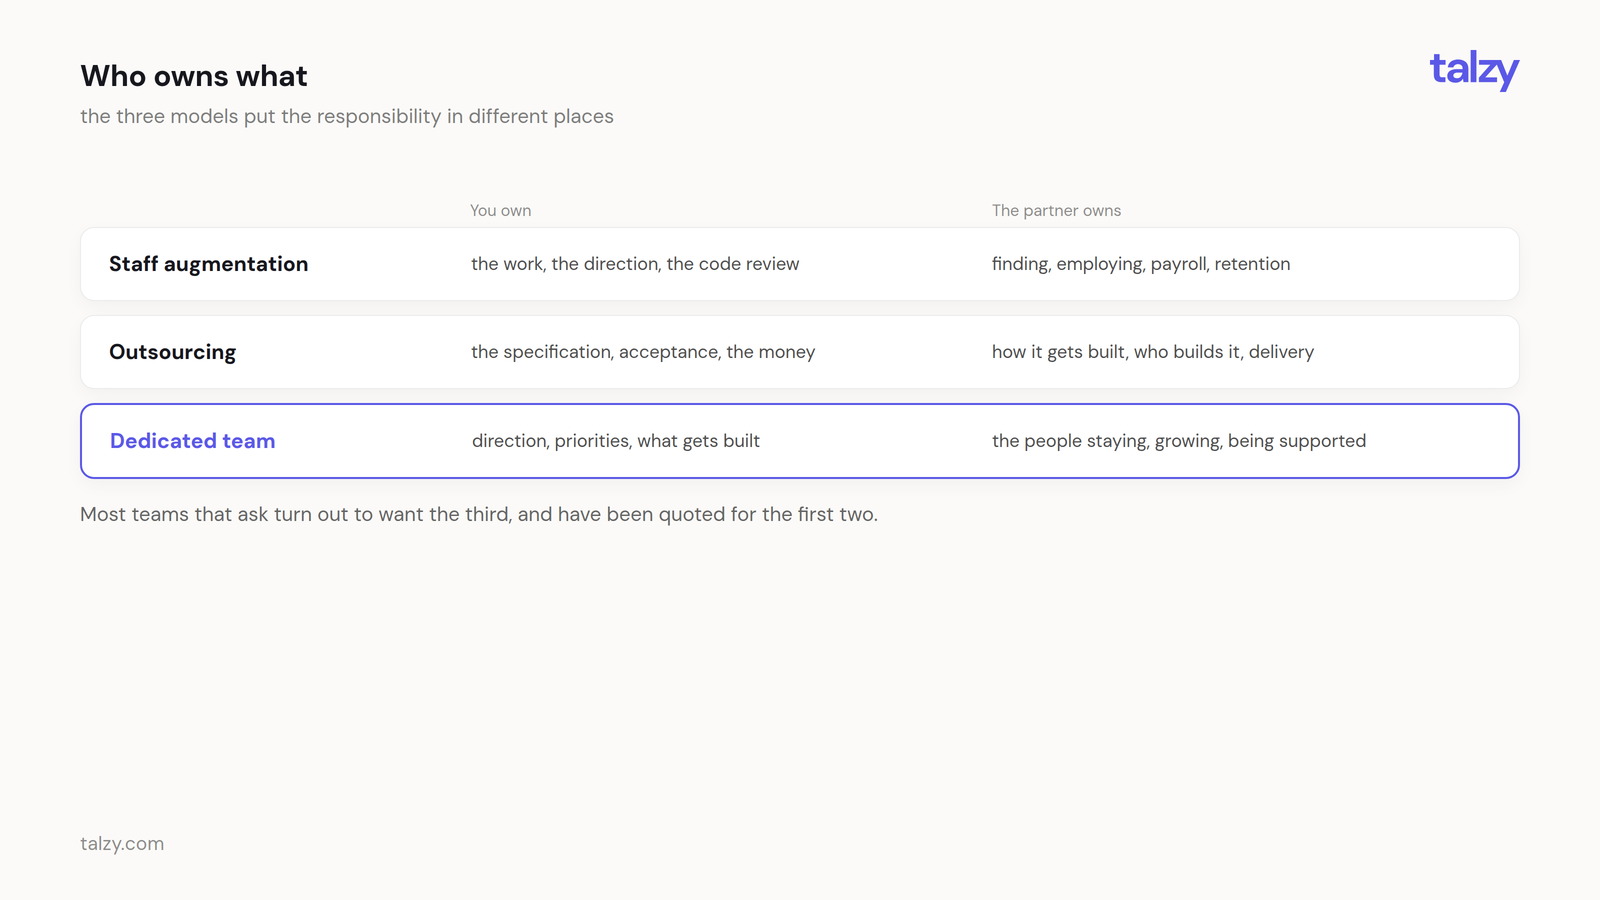Click 'the specification, acceptance, the money'

pos(643,352)
